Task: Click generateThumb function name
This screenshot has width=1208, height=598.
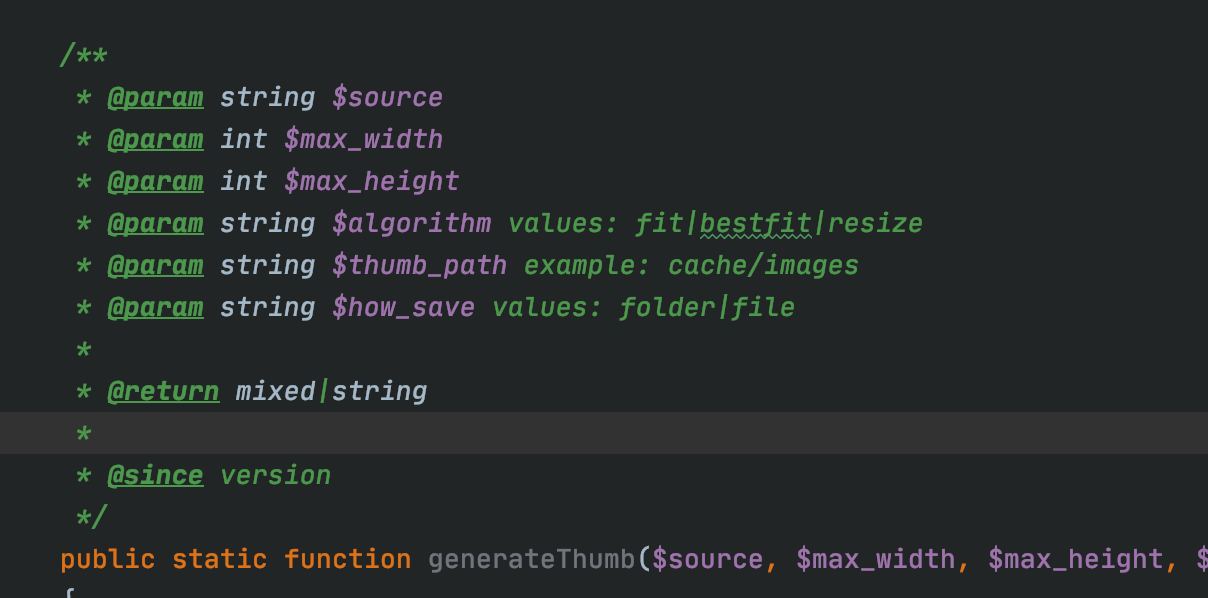Action: tap(531, 560)
